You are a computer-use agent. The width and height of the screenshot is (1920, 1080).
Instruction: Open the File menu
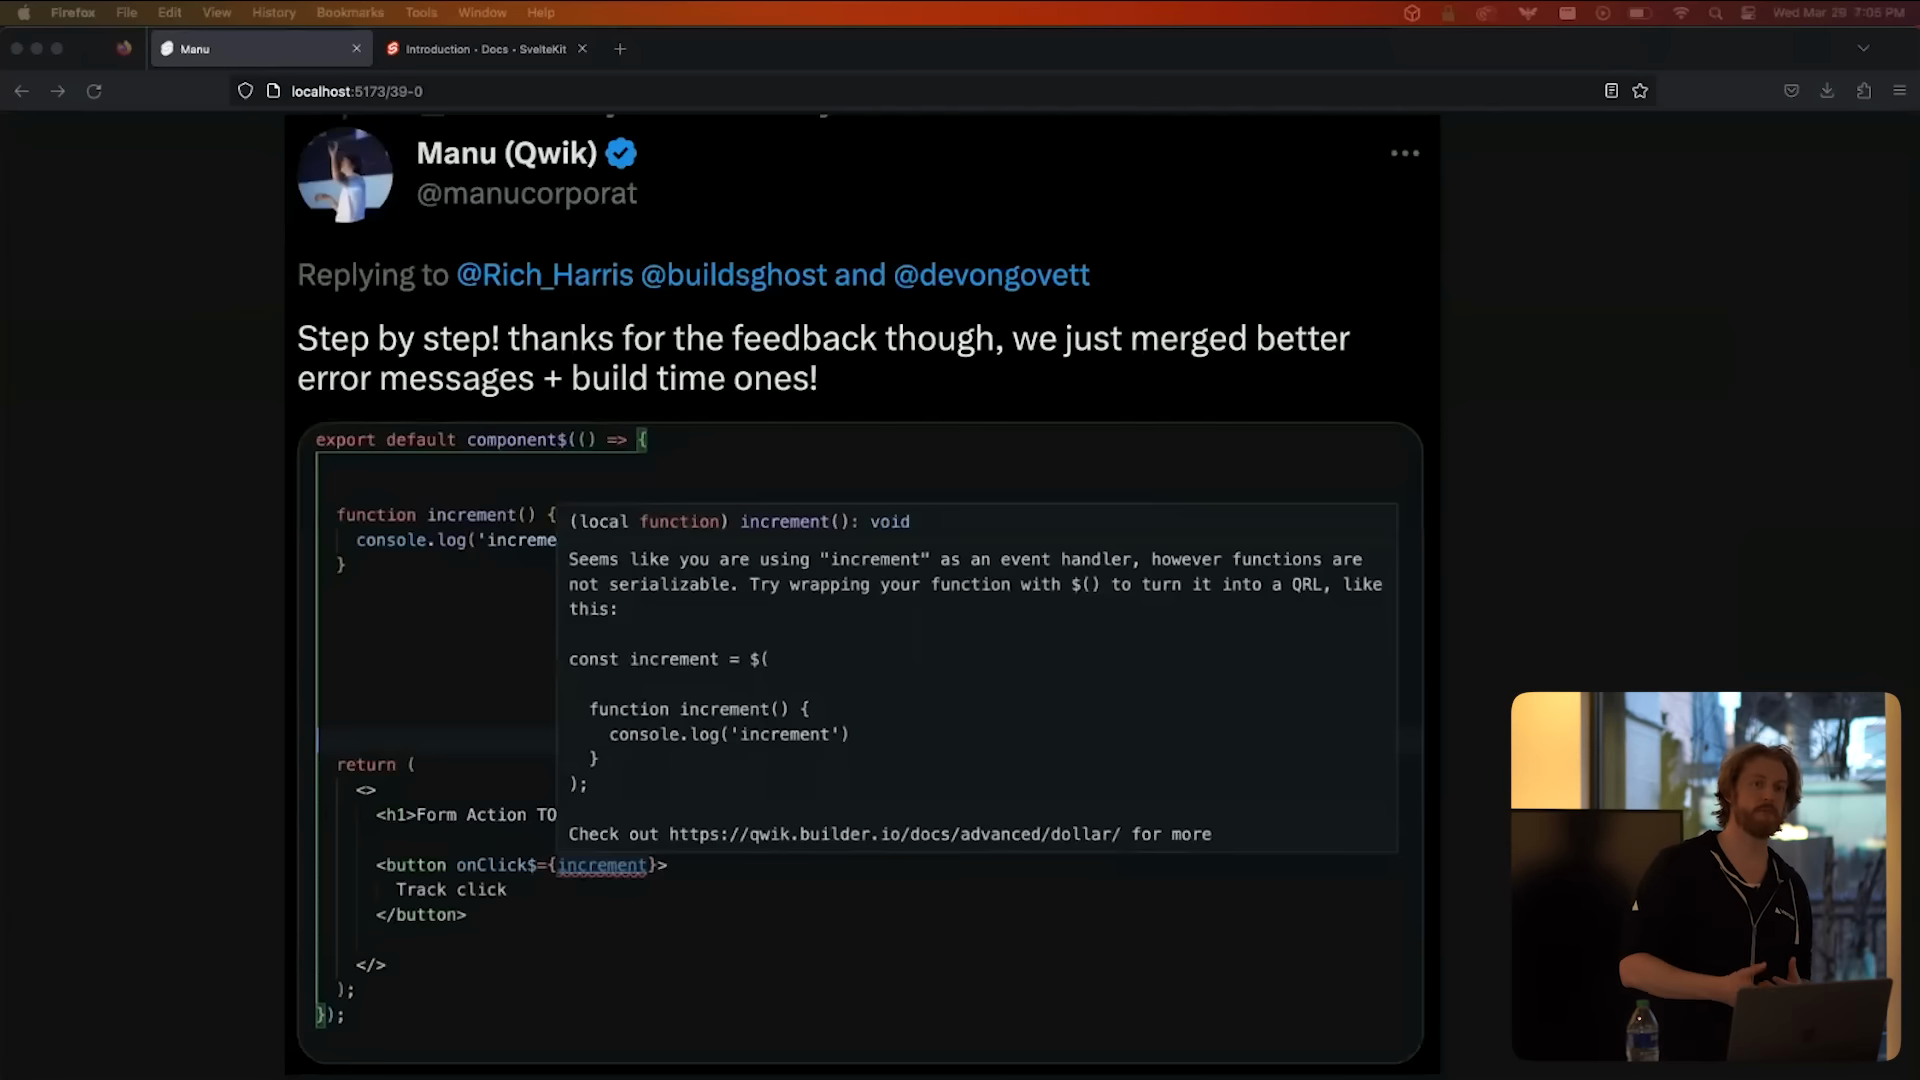(126, 13)
